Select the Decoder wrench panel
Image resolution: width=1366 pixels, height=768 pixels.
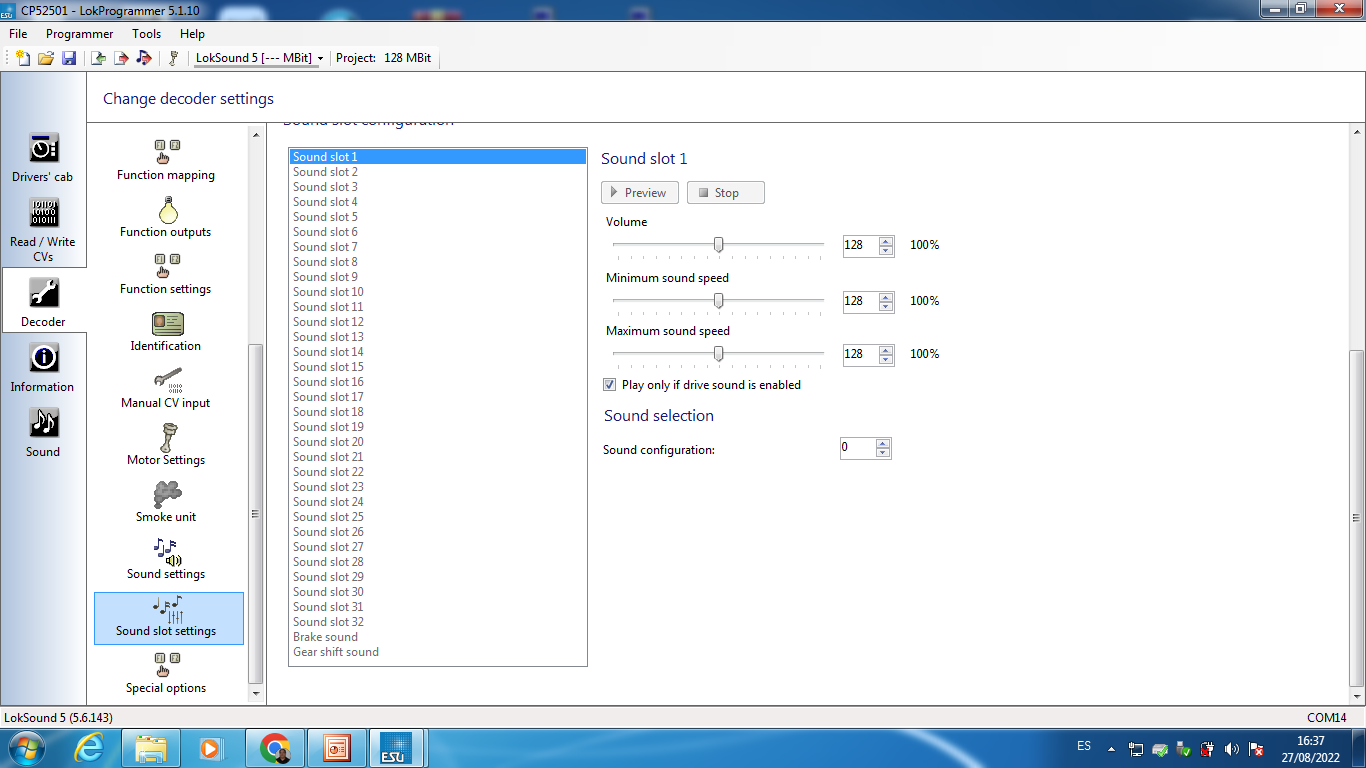pos(43,302)
